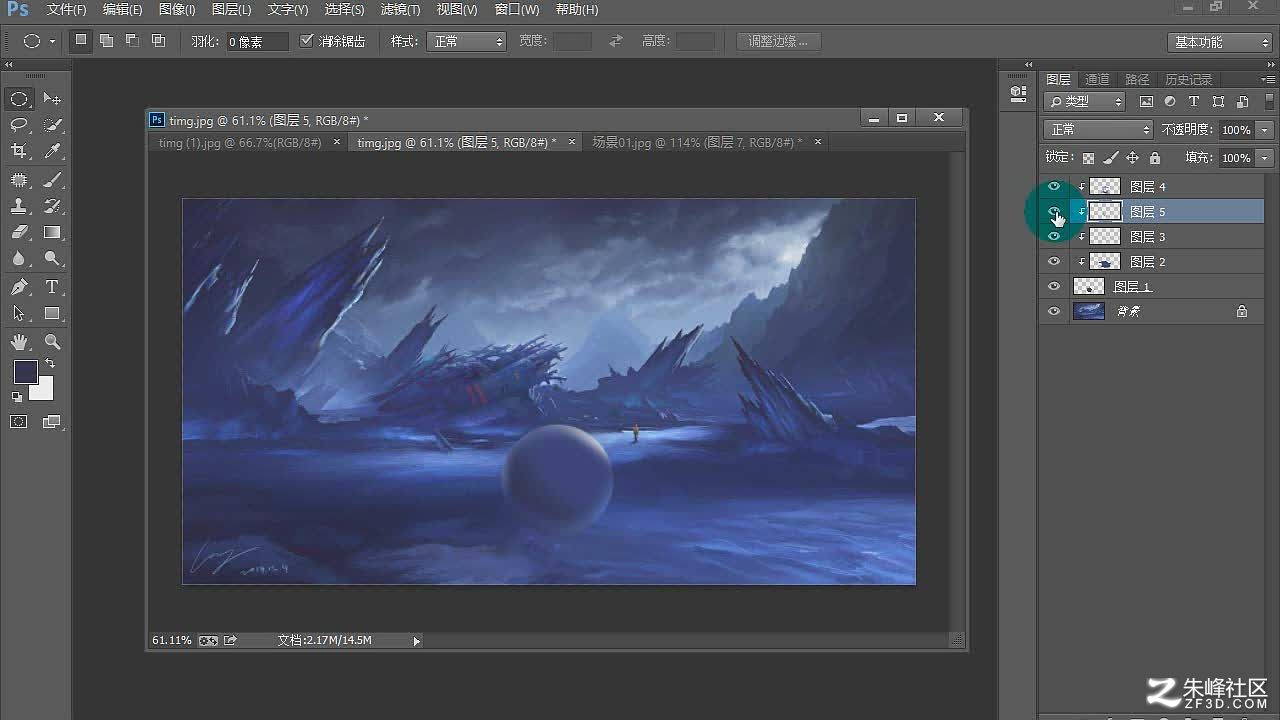This screenshot has height=720, width=1280.
Task: Filter layers by type (T) layers
Action: coord(1194,102)
